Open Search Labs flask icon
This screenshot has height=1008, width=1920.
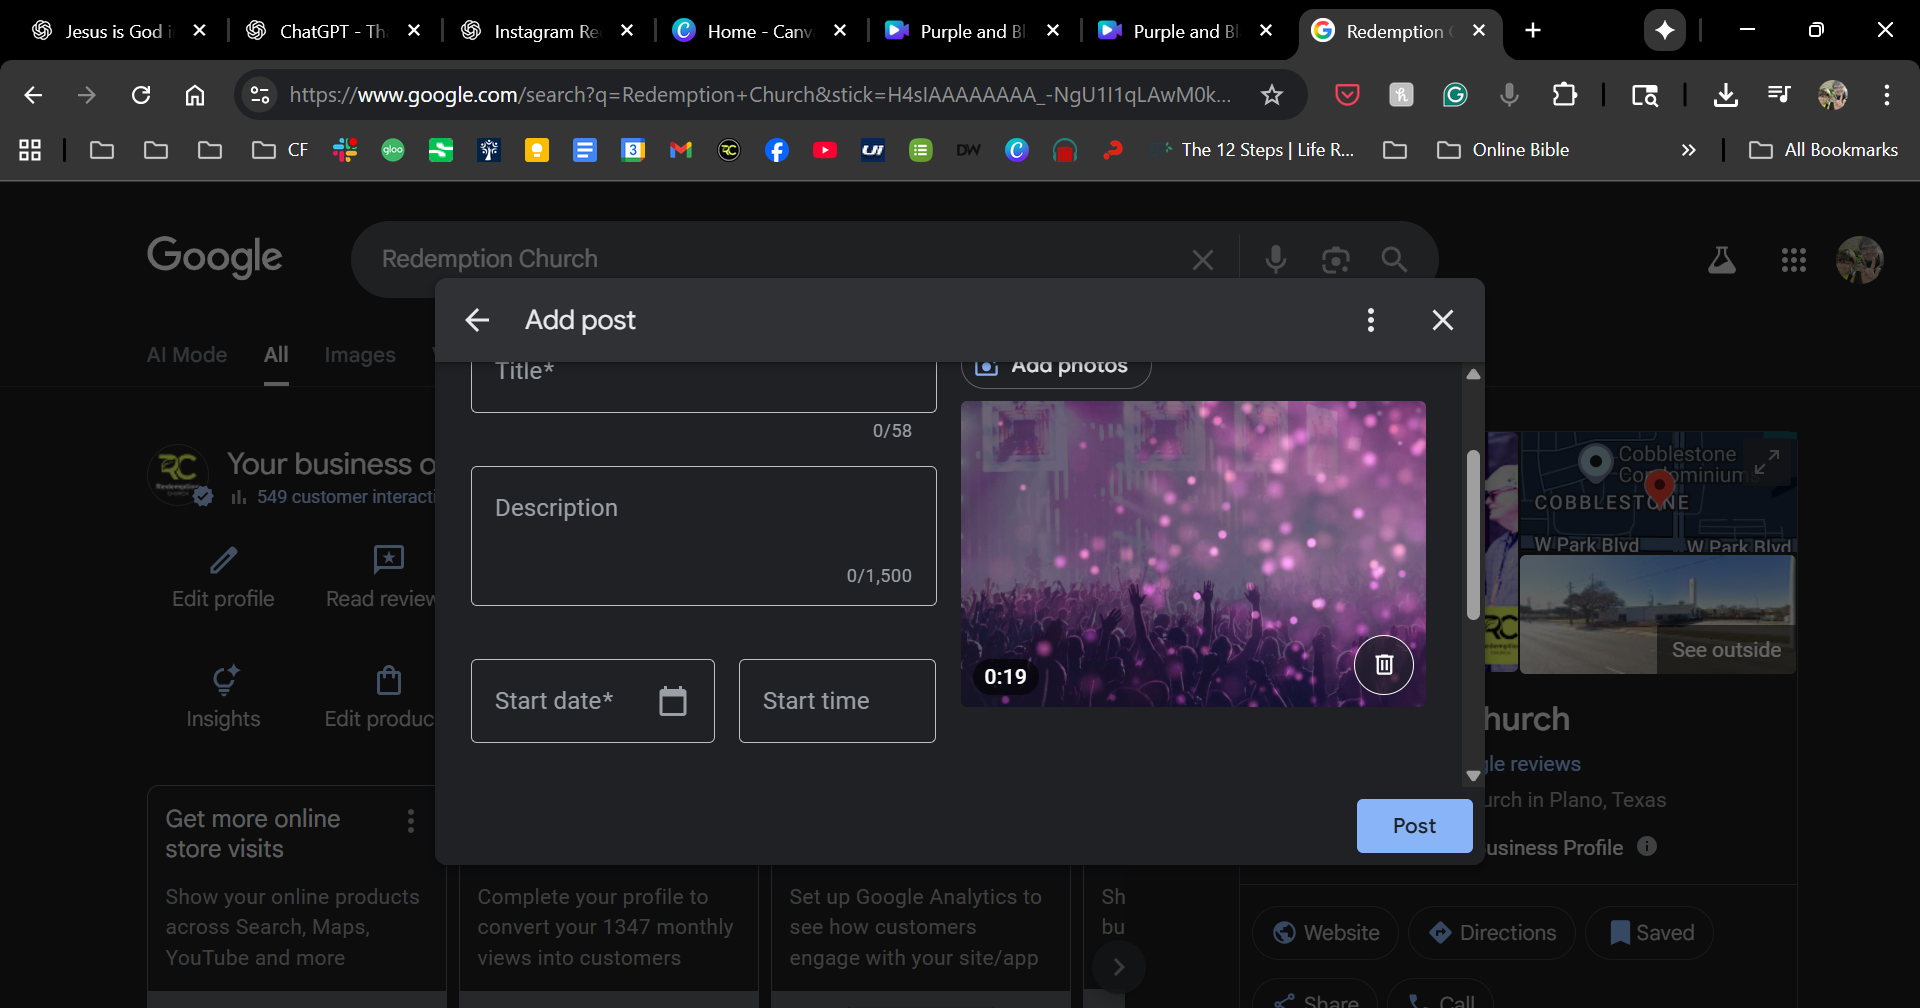(x=1721, y=261)
